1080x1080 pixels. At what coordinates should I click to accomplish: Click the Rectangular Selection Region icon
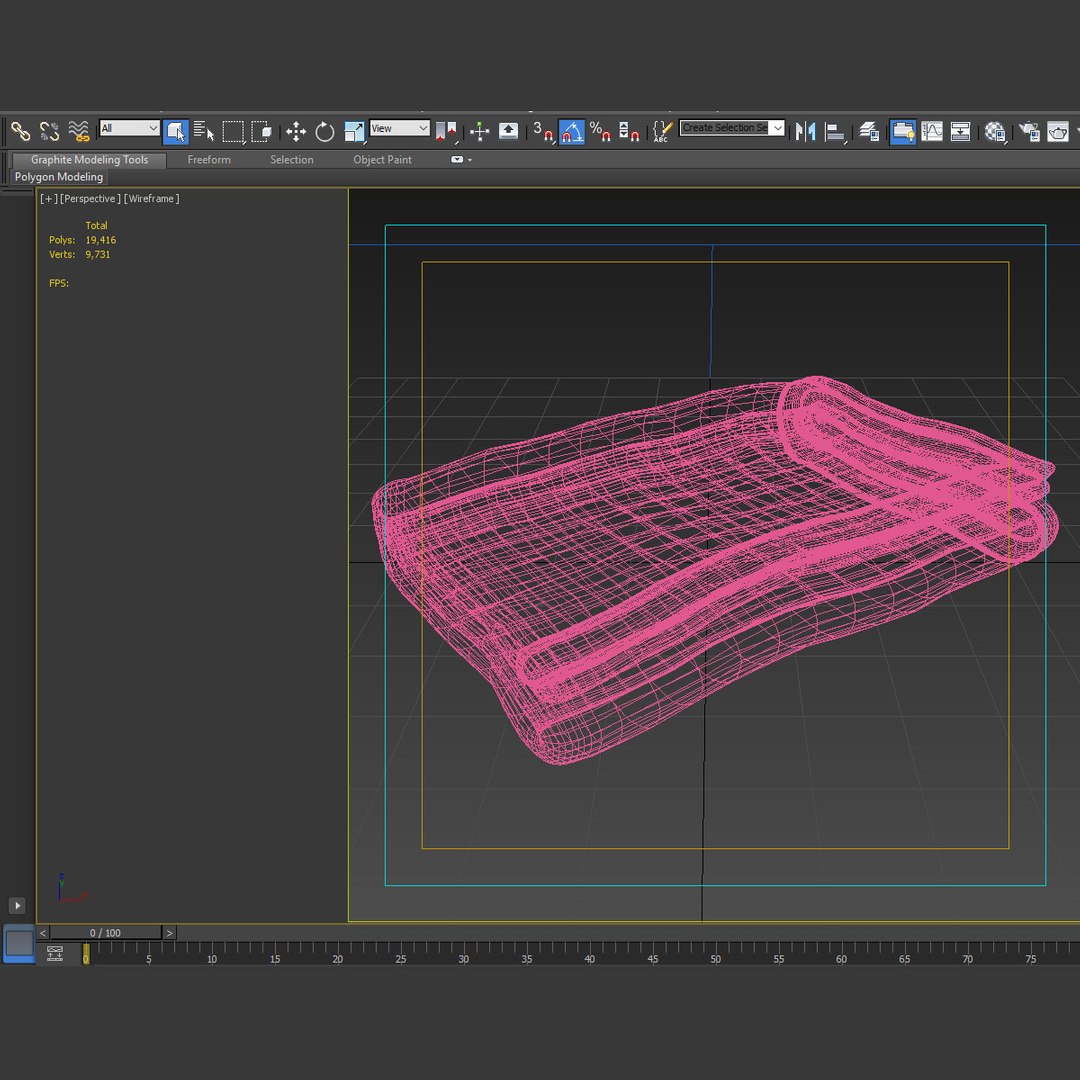(x=233, y=131)
